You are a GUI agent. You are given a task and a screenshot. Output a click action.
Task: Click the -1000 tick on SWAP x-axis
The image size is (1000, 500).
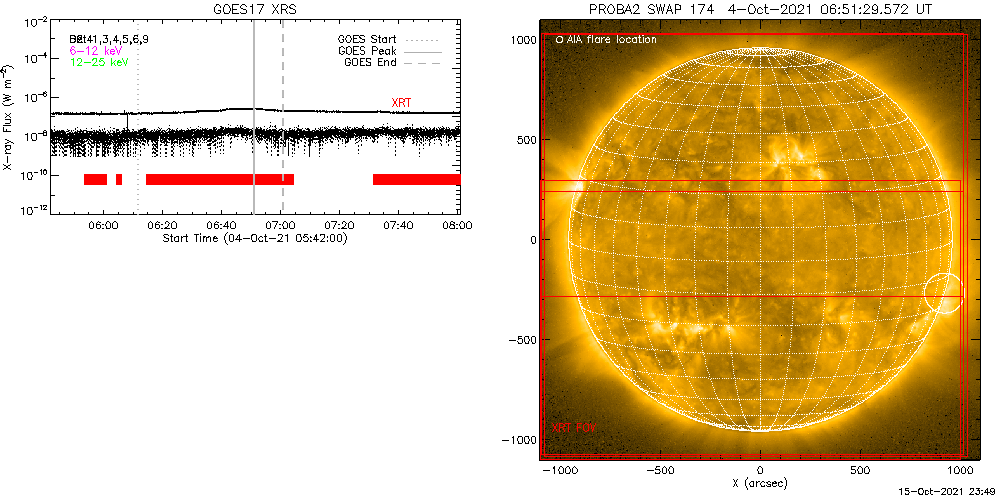click(x=560, y=471)
